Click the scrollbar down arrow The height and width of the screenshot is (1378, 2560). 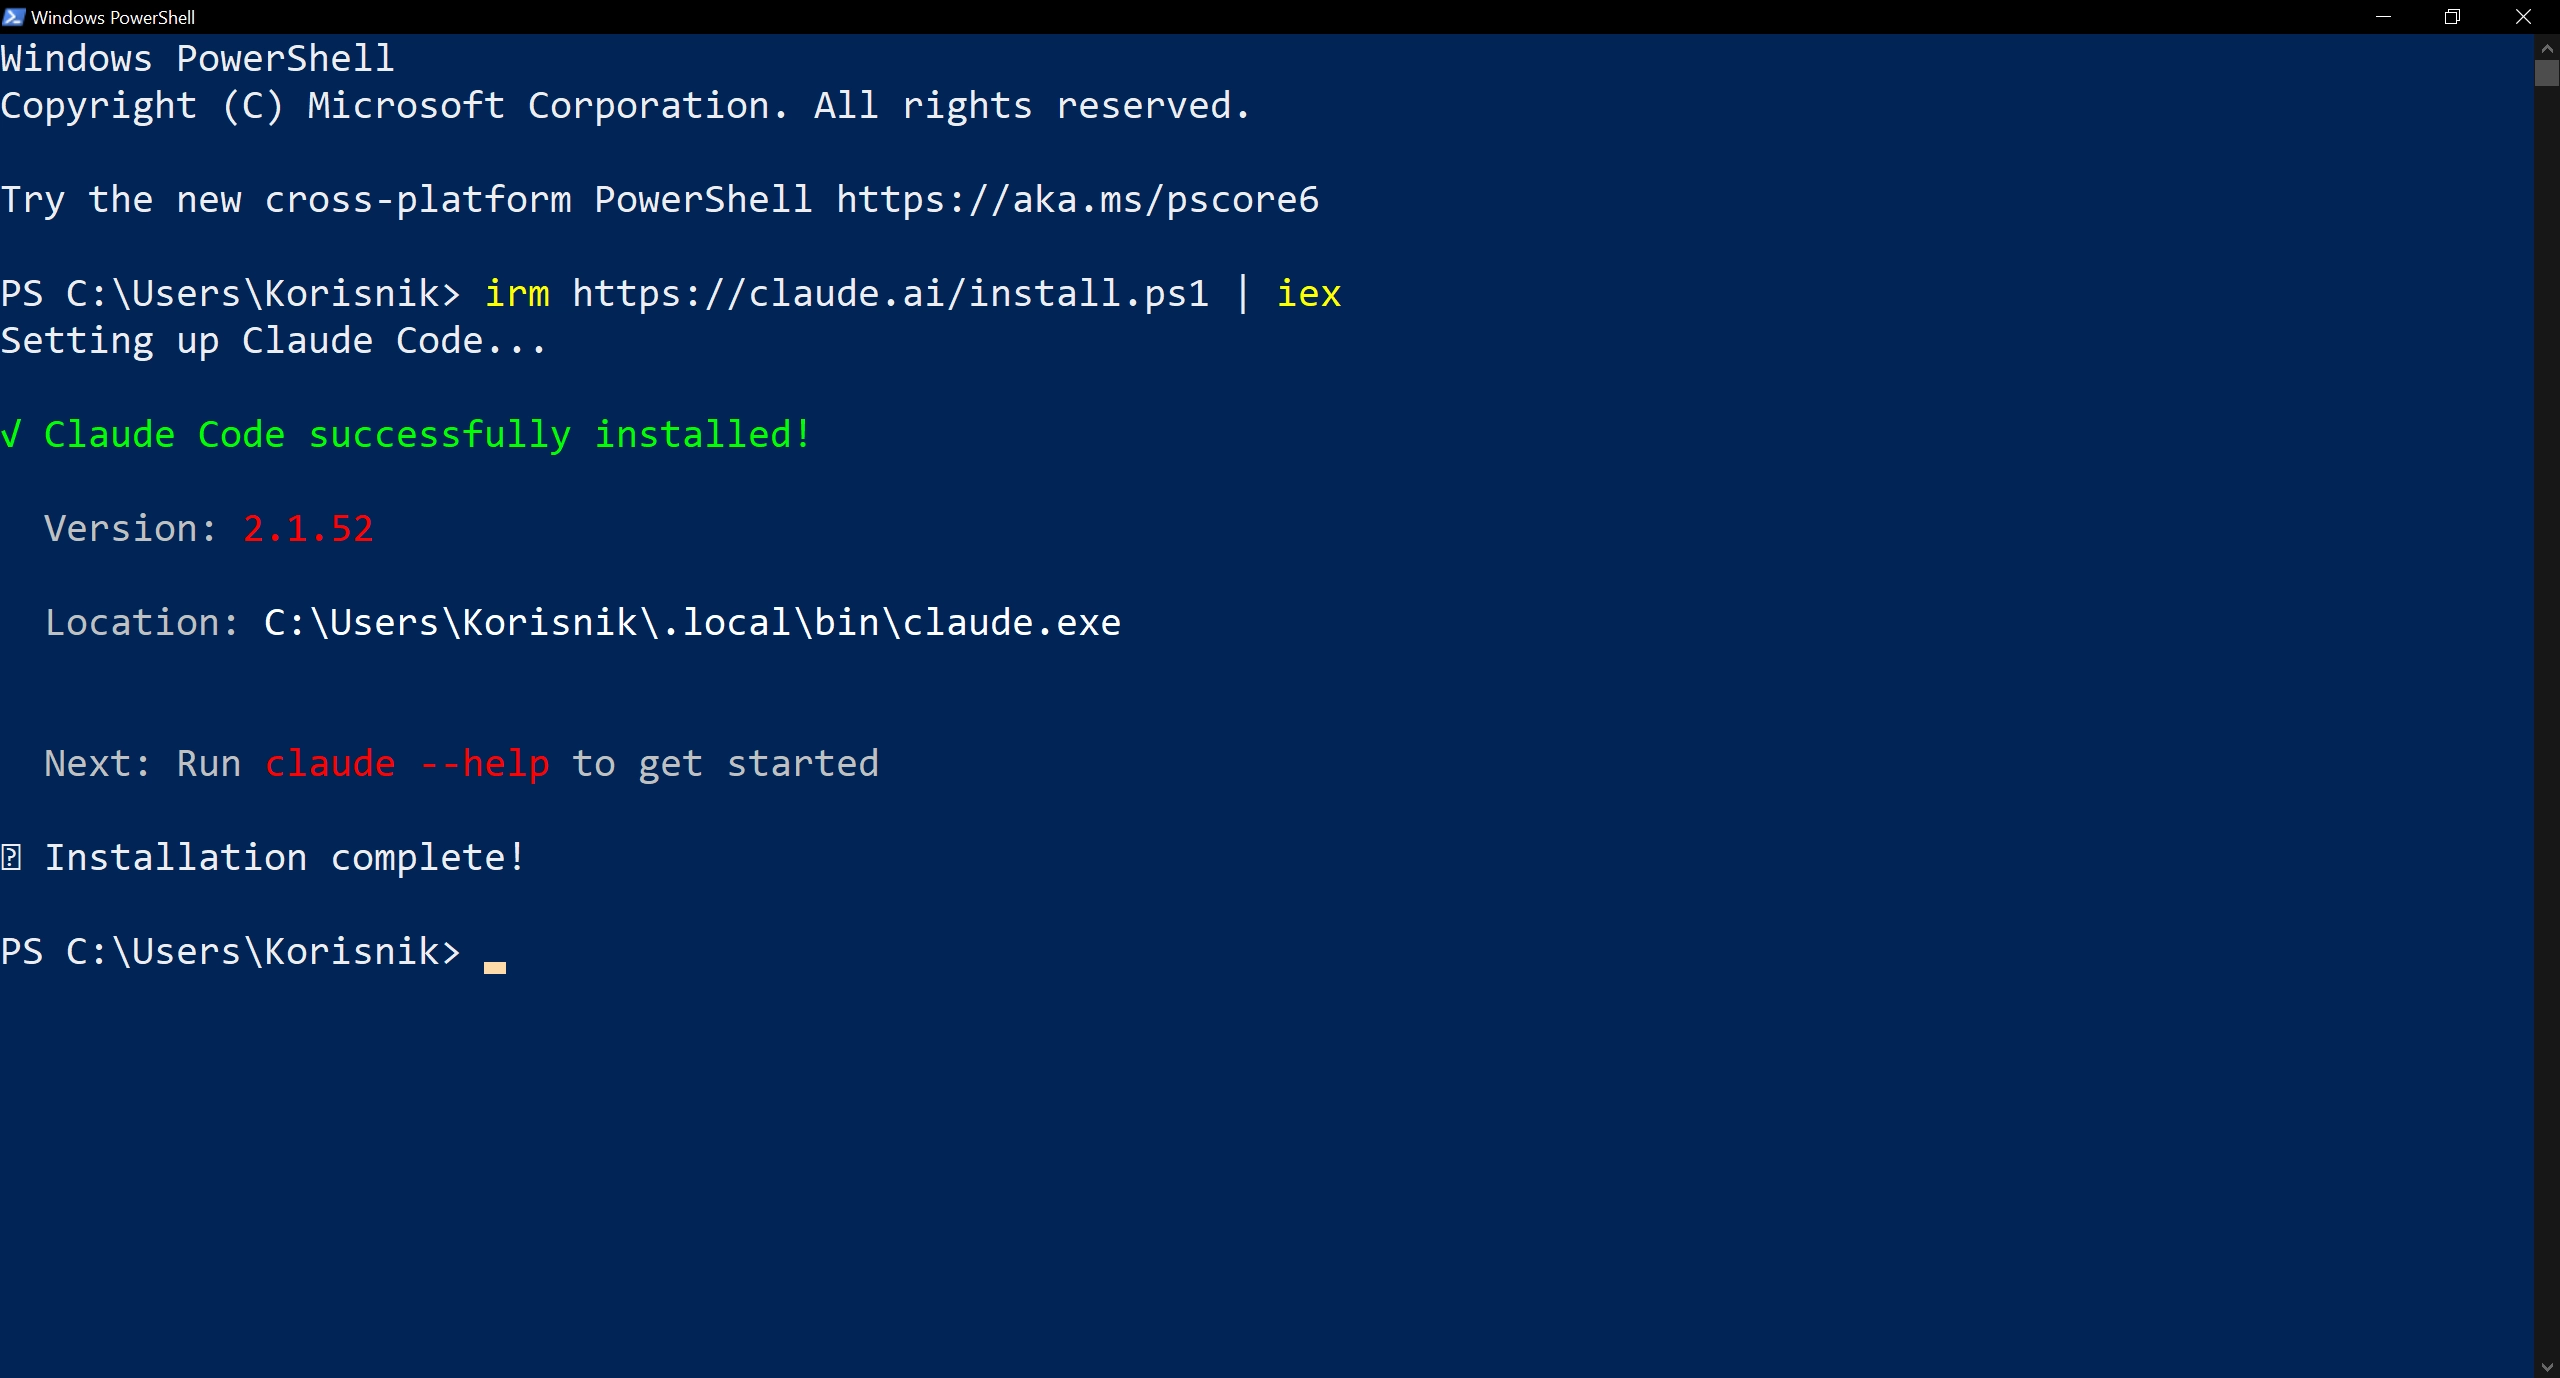pyautogui.click(x=2545, y=1365)
